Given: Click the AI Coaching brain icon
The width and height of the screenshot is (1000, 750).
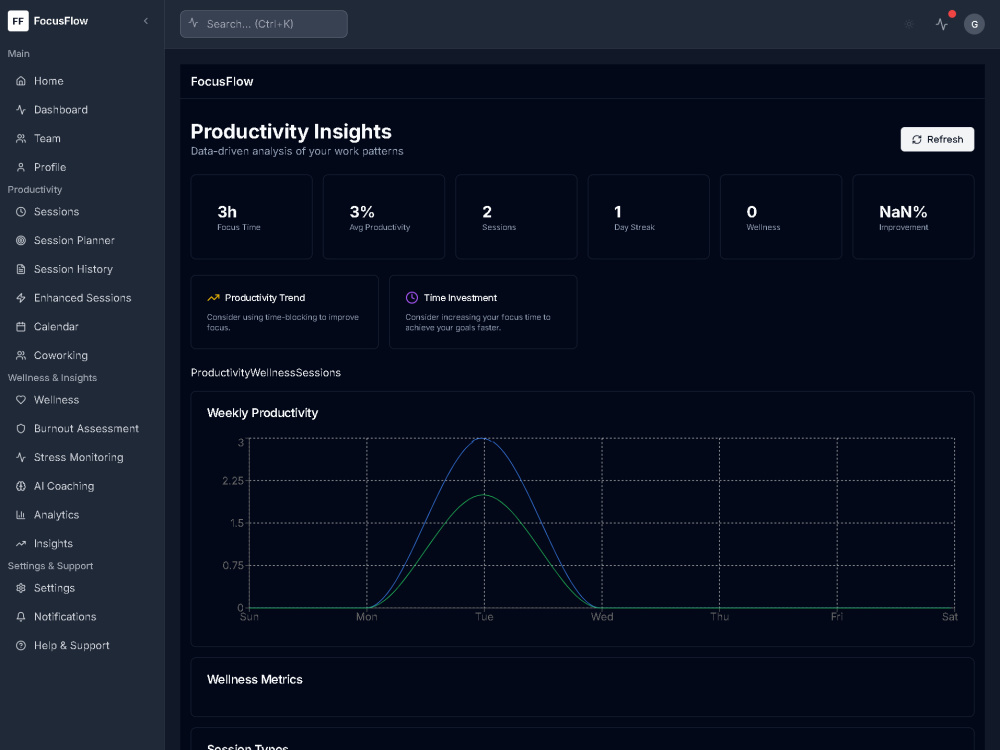Looking at the screenshot, I should (x=21, y=486).
